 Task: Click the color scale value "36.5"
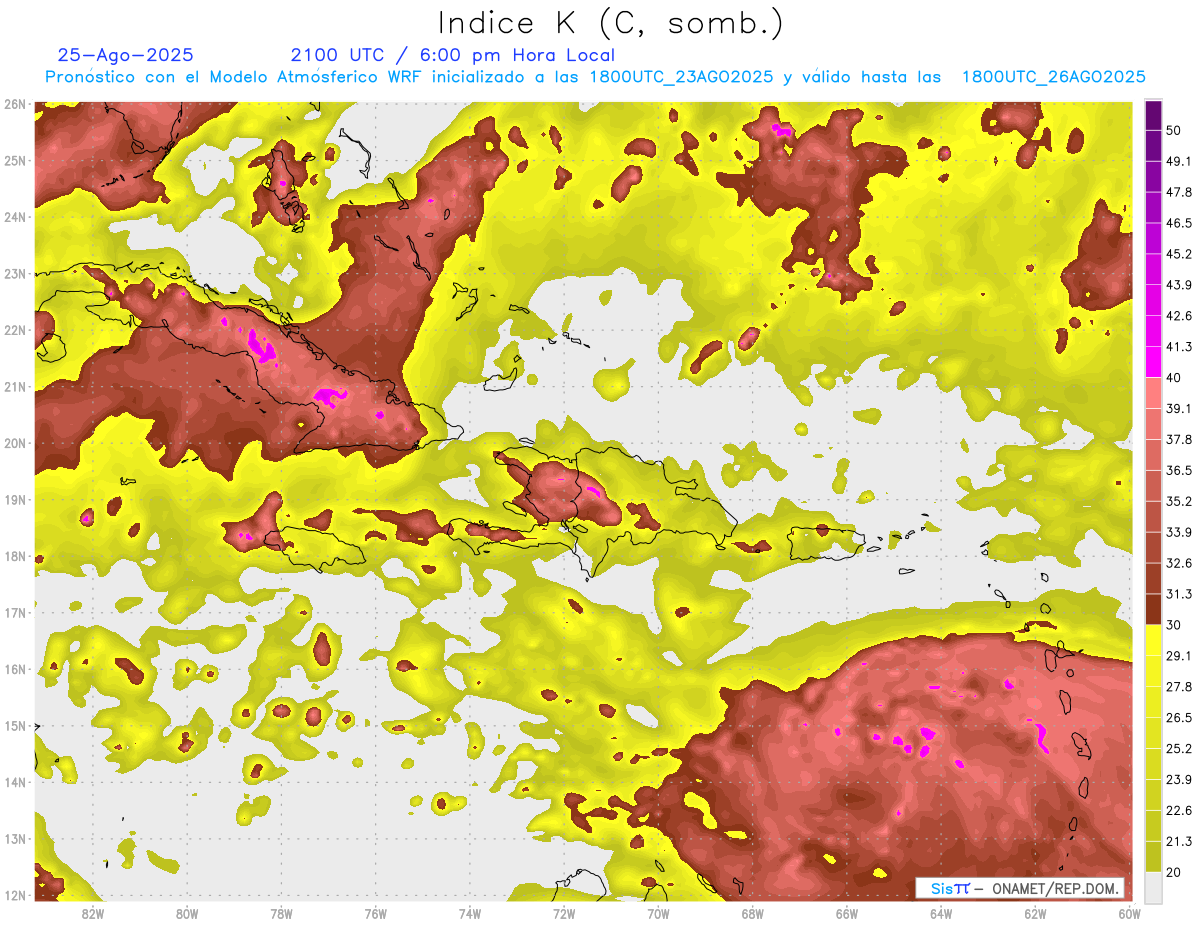pyautogui.click(x=1179, y=470)
